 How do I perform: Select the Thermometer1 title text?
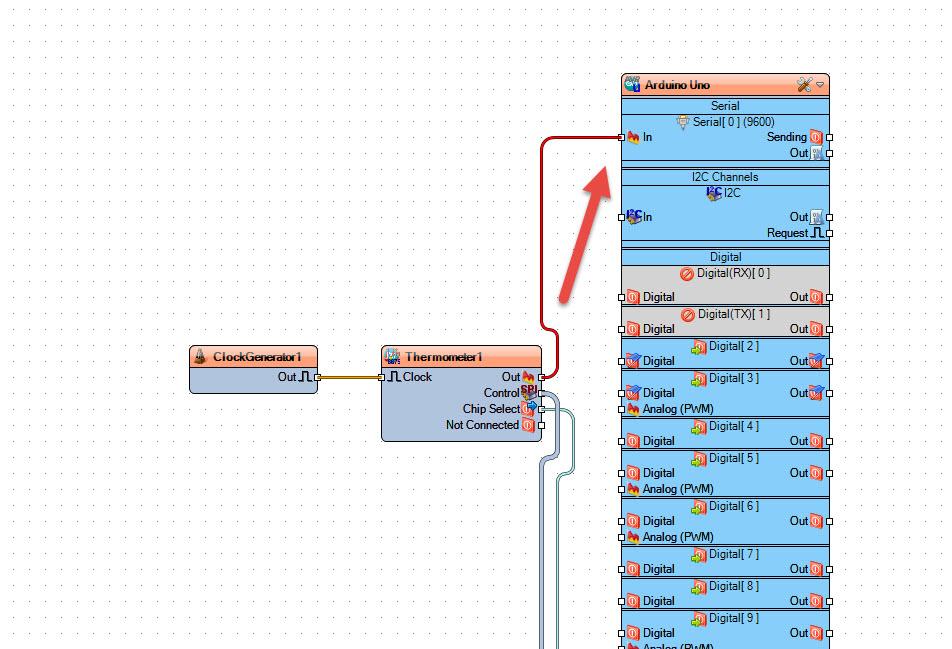(444, 357)
